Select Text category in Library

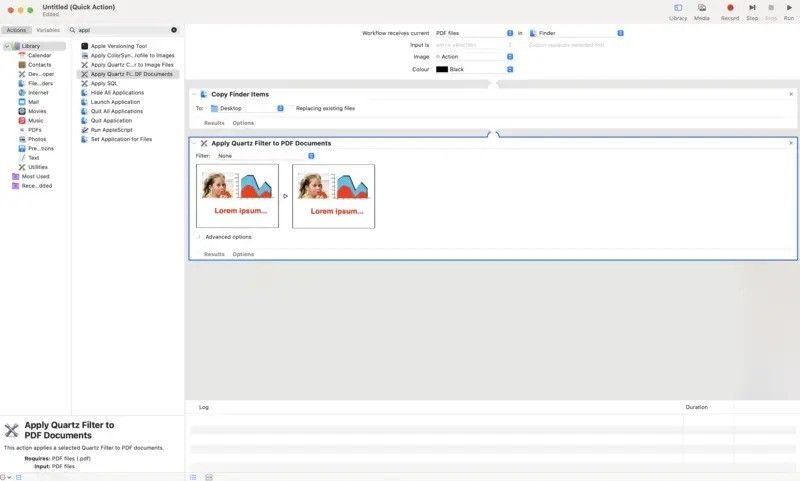coord(34,158)
